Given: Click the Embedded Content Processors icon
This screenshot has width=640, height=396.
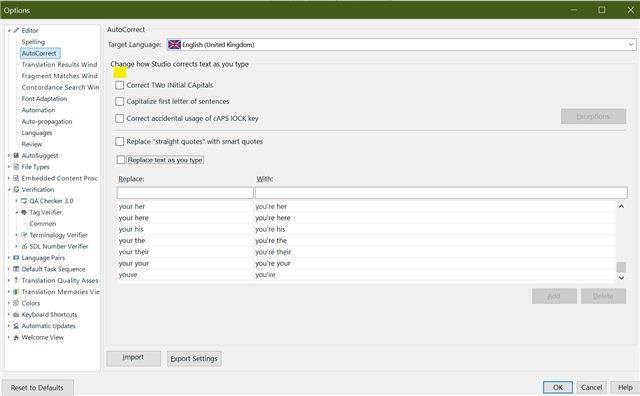Looking at the screenshot, I should click(16, 178).
